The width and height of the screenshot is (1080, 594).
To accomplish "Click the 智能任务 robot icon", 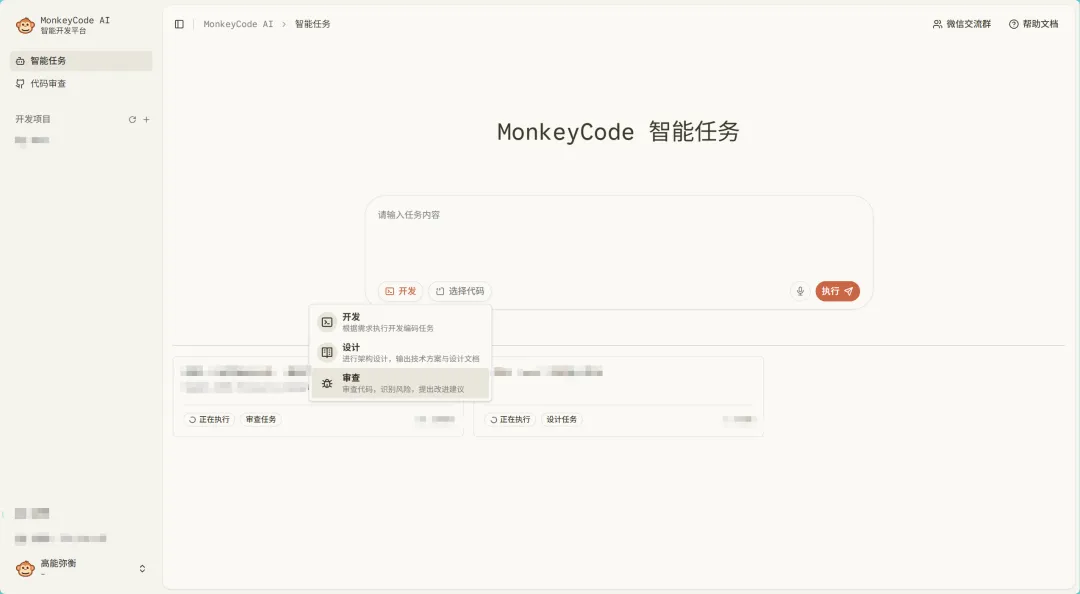I will pyautogui.click(x=20, y=61).
